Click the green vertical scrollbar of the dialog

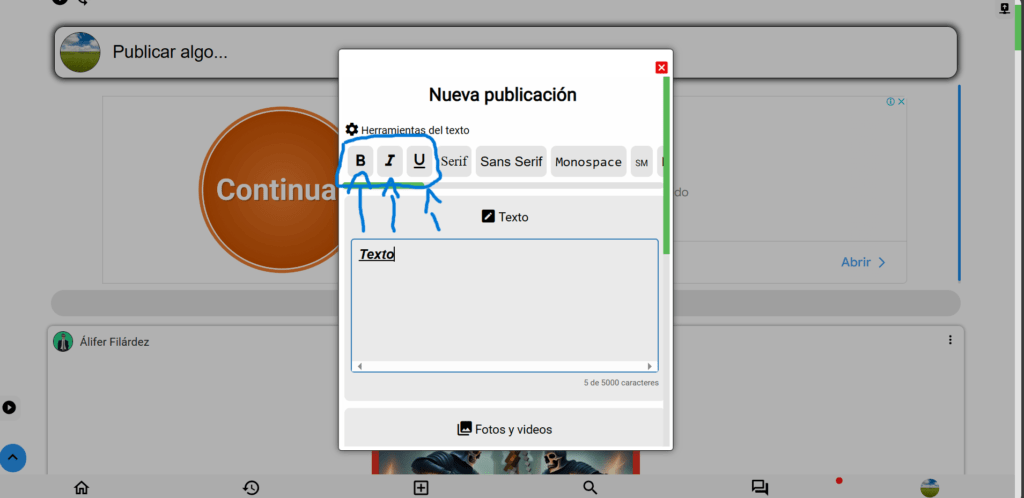666,165
